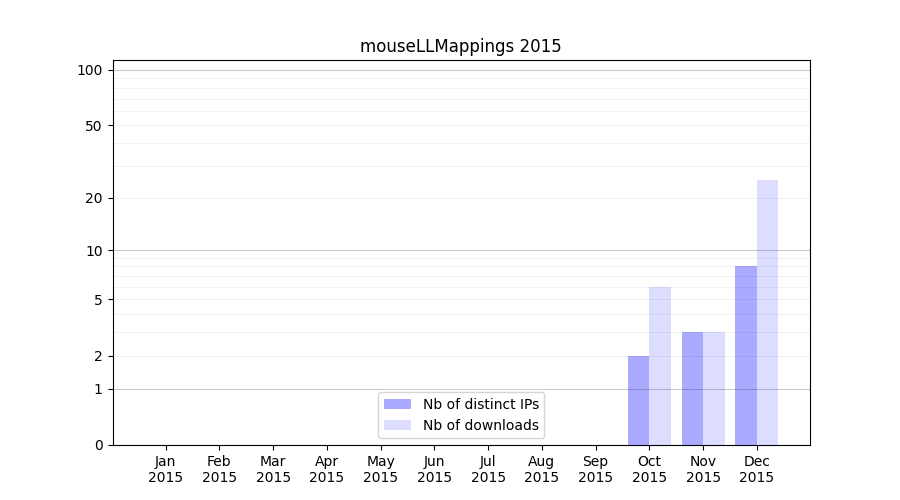Viewport: 900px width, 500px height.
Task: Select the 'Nb of downloads' legend label
Action: point(481,426)
